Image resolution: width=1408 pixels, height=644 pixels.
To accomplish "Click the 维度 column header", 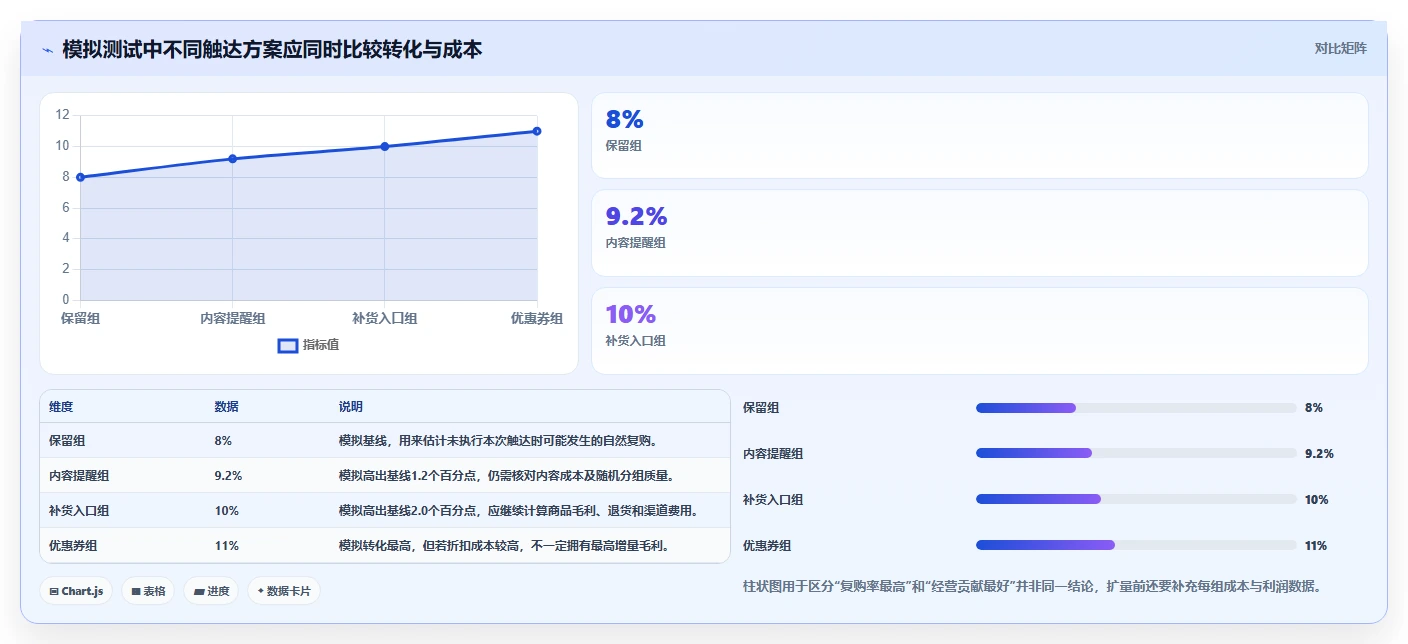I will pyautogui.click(x=61, y=407).
